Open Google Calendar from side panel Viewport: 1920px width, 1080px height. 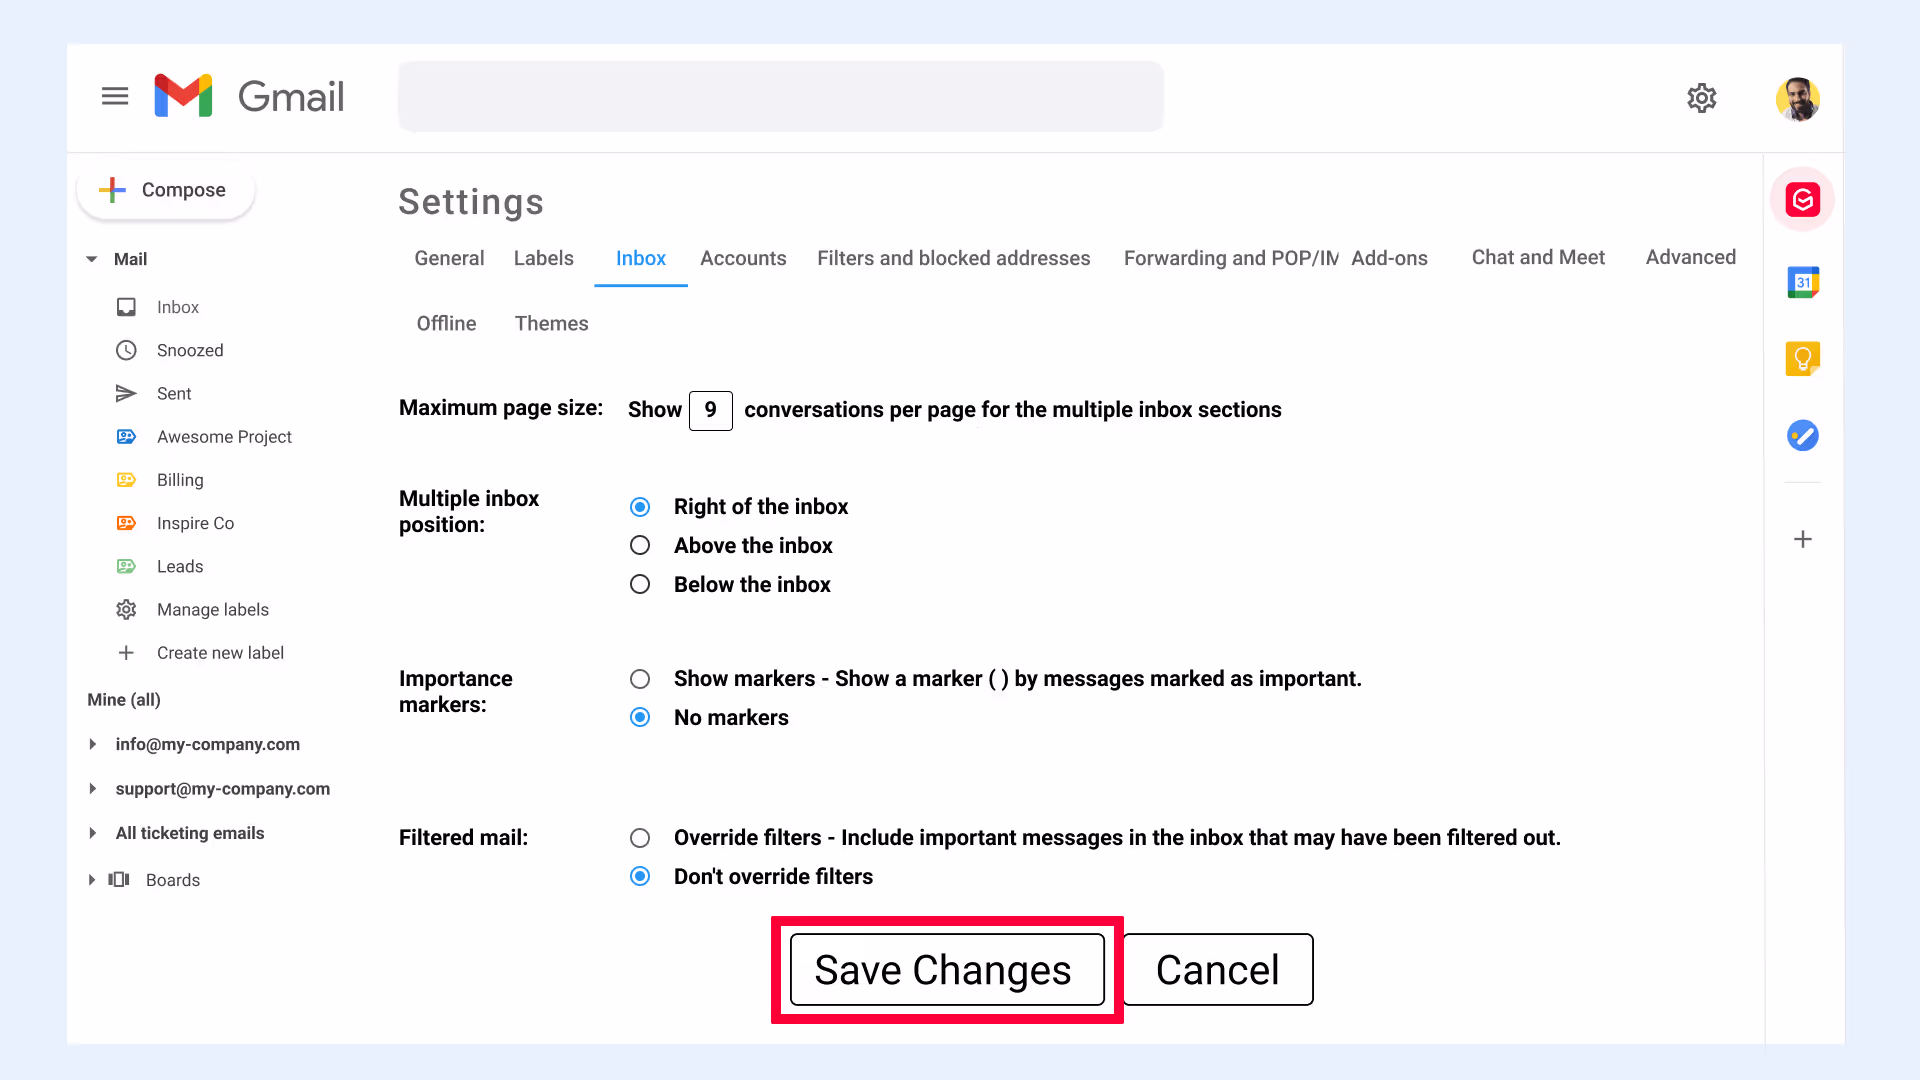pos(1802,281)
